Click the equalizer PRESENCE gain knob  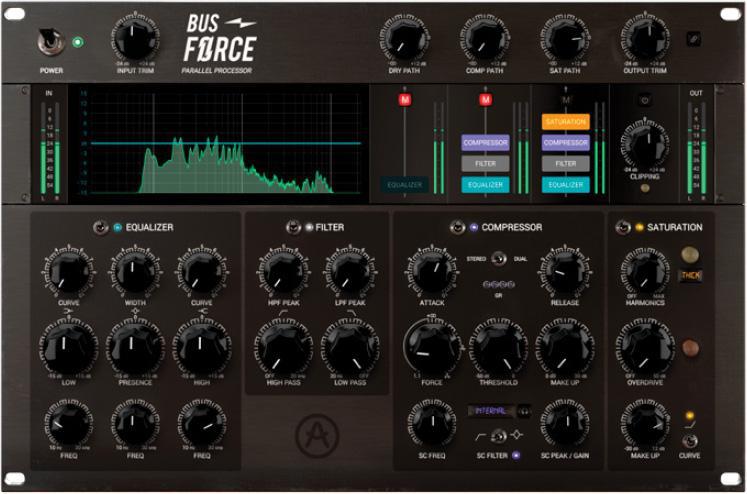[x=135, y=348]
